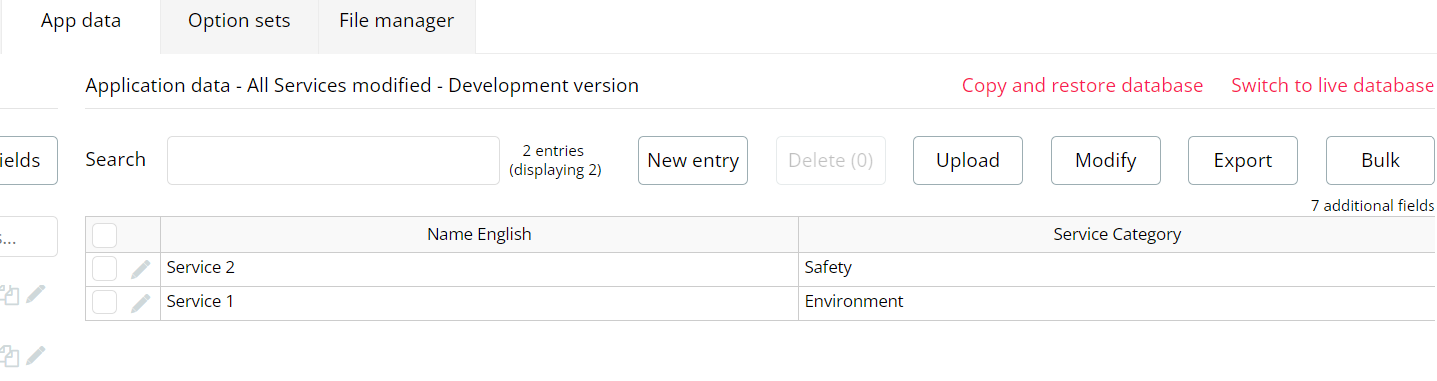Screen dimensions: 1437x381
Task: Edit the Service 2 entry with the pencil icon
Action: [x=141, y=270]
